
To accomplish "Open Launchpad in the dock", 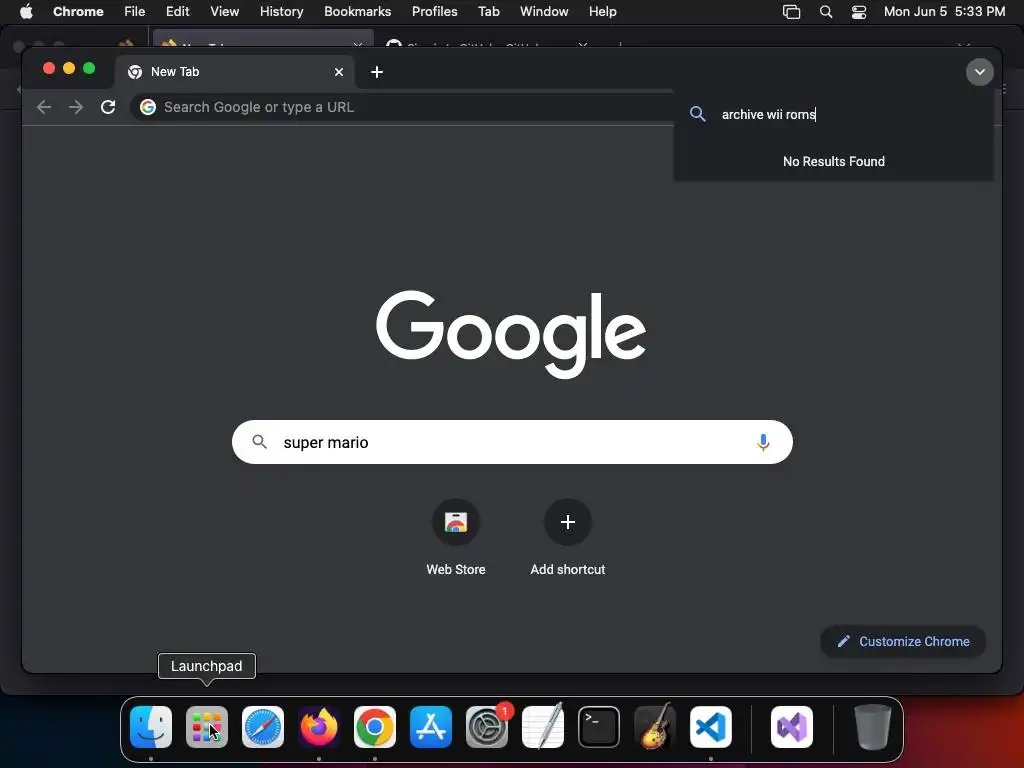I will 207,727.
